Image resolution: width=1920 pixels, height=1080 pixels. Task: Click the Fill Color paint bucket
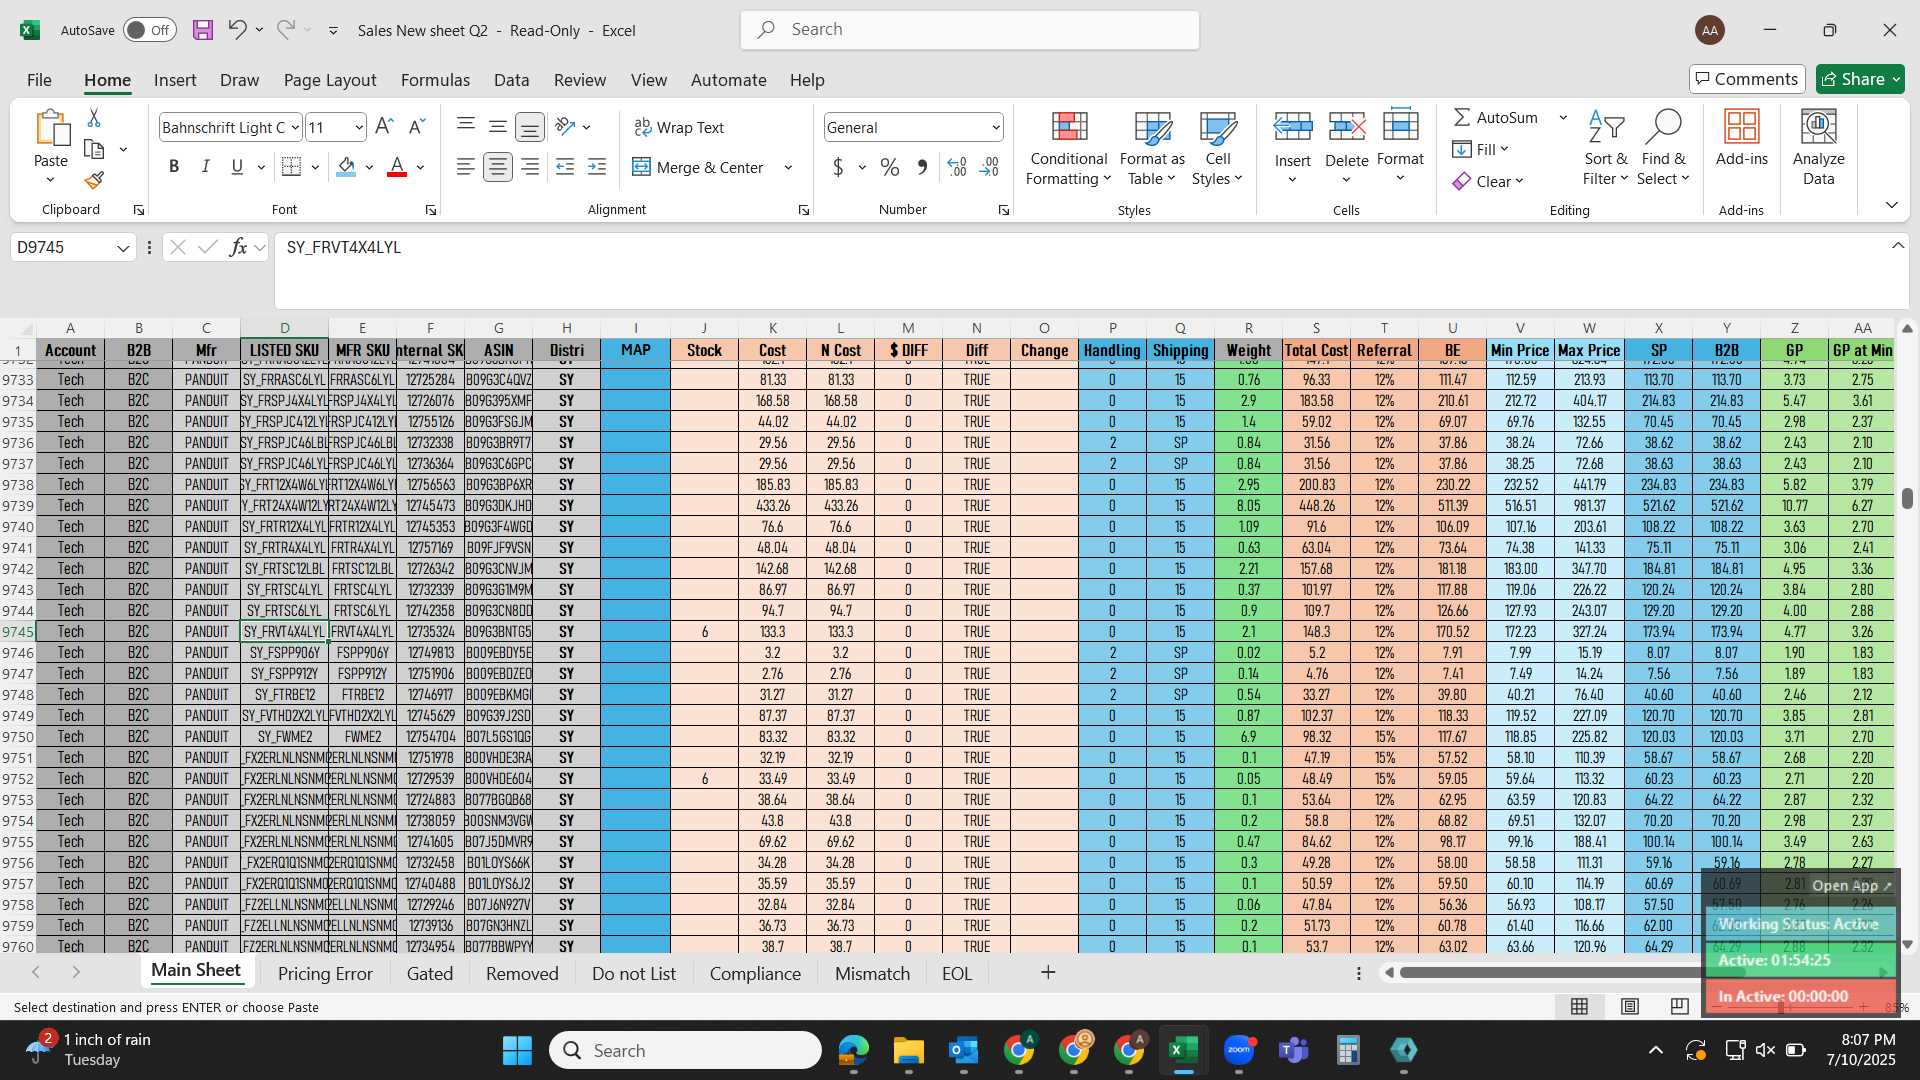(x=346, y=167)
